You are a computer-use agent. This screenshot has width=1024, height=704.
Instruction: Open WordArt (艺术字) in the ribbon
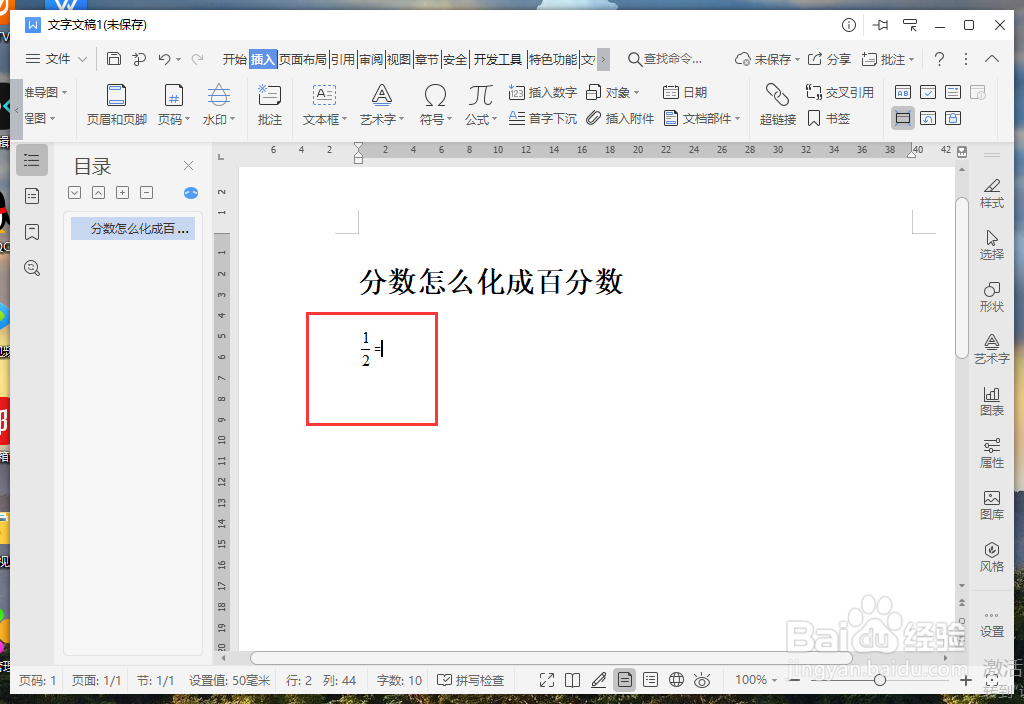click(x=382, y=104)
